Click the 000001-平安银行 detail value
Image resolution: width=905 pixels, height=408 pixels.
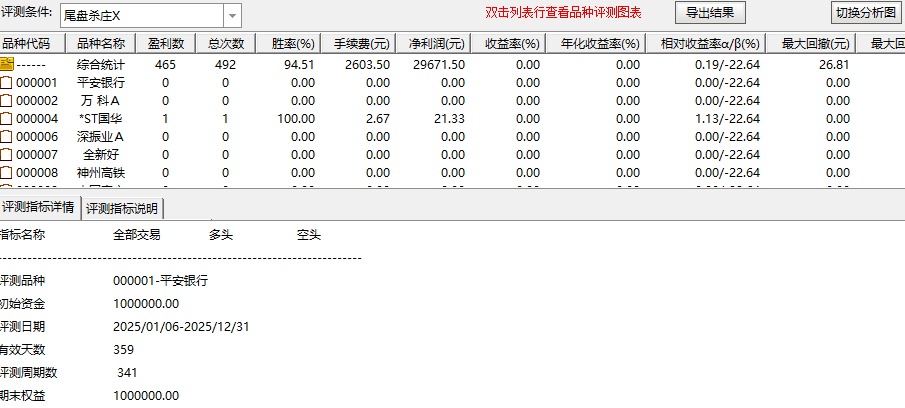pyautogui.click(x=160, y=281)
